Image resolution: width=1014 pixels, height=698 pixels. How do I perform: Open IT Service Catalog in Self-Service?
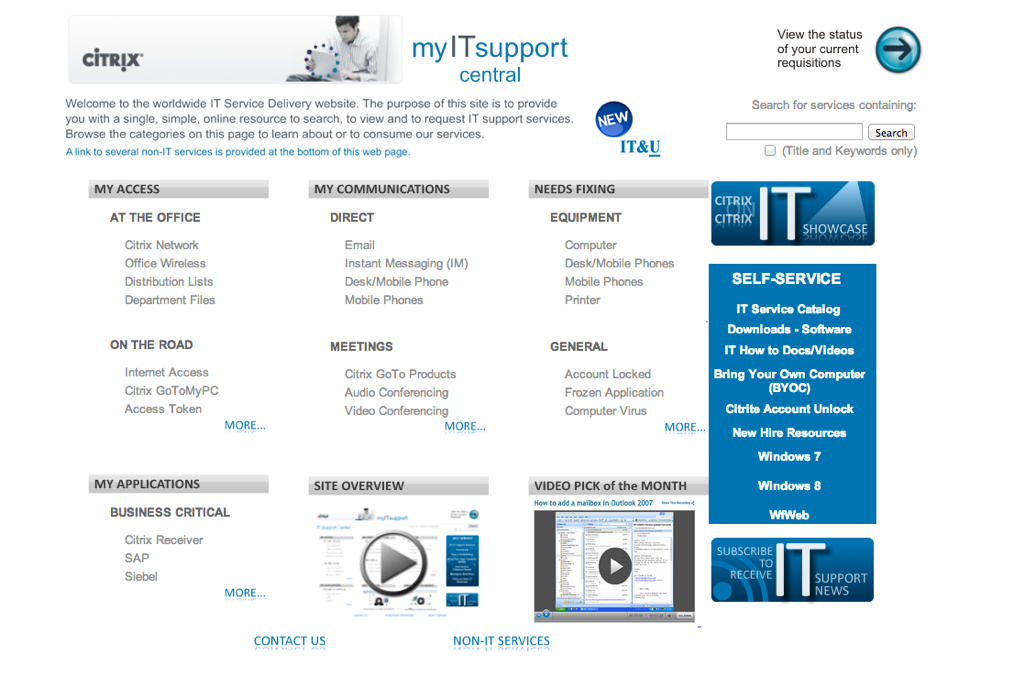(x=788, y=309)
